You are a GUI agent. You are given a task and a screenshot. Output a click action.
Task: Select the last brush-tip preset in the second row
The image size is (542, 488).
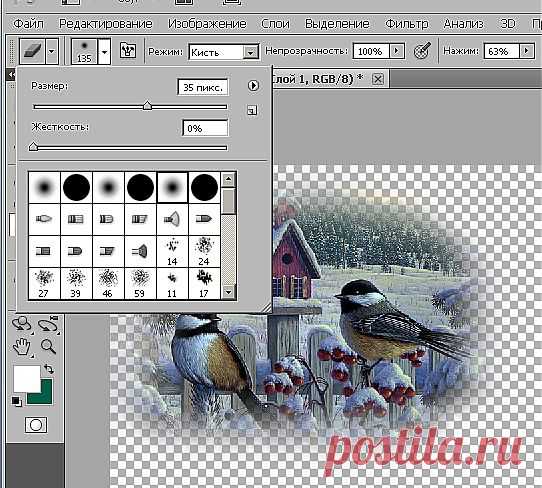tap(204, 219)
